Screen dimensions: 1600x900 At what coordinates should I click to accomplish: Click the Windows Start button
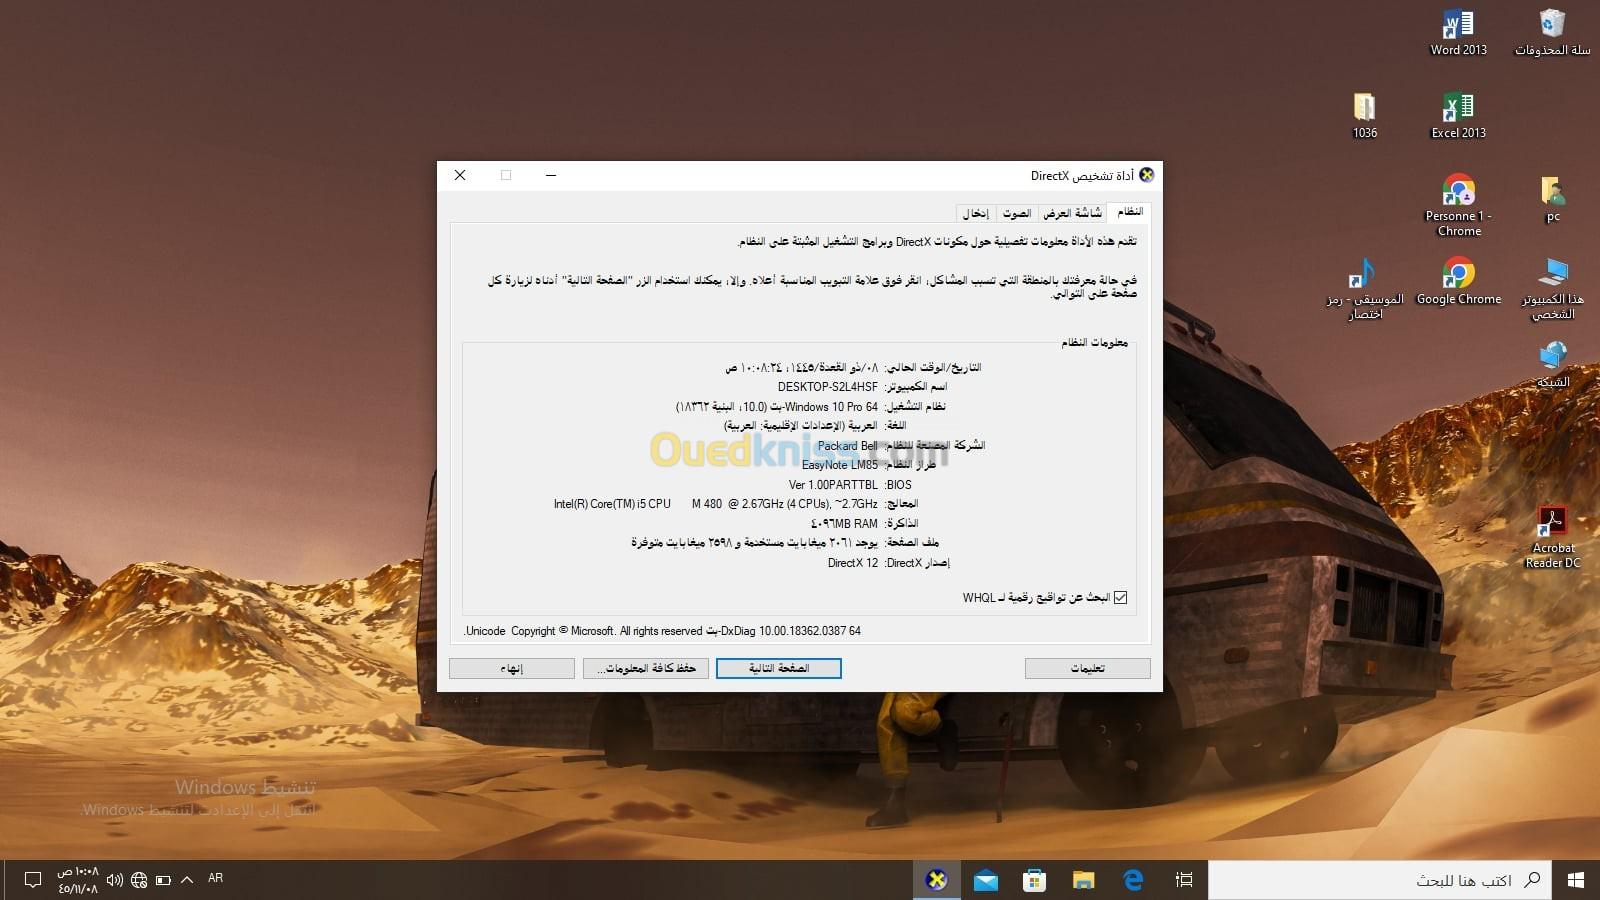click(1576, 880)
